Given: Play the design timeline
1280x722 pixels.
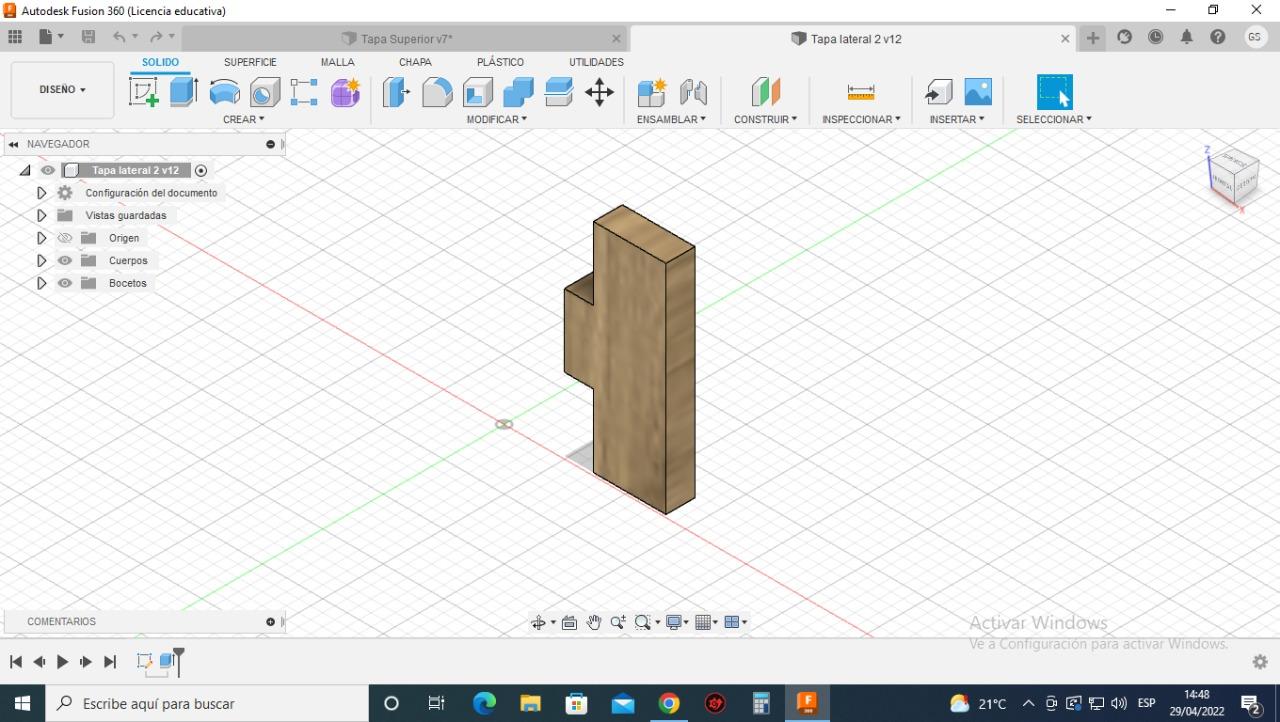Looking at the screenshot, I should (x=62, y=661).
